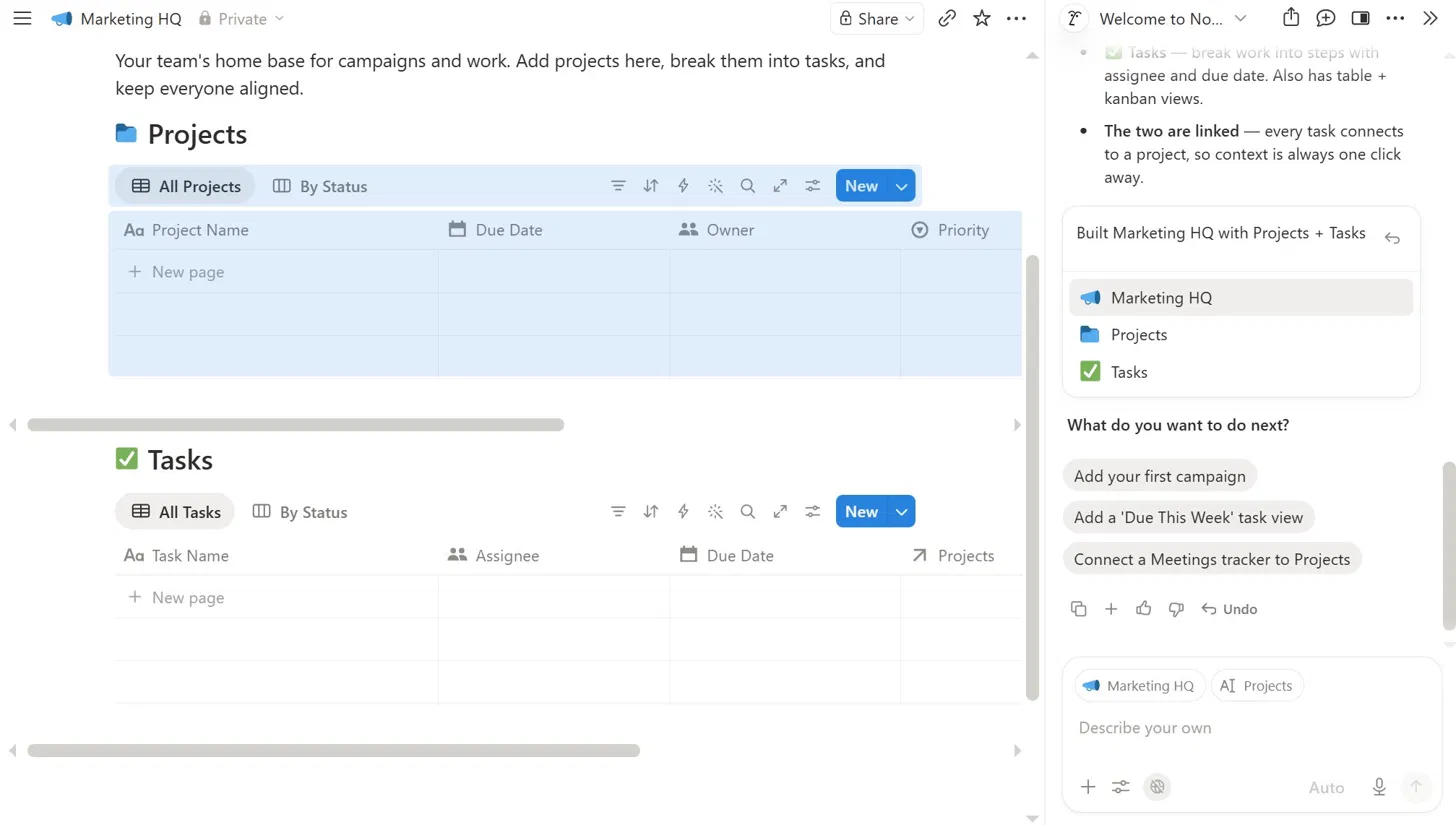This screenshot has width=1456, height=825.
Task: Click reply arrow on Built Marketing HQ card
Action: (1392, 238)
